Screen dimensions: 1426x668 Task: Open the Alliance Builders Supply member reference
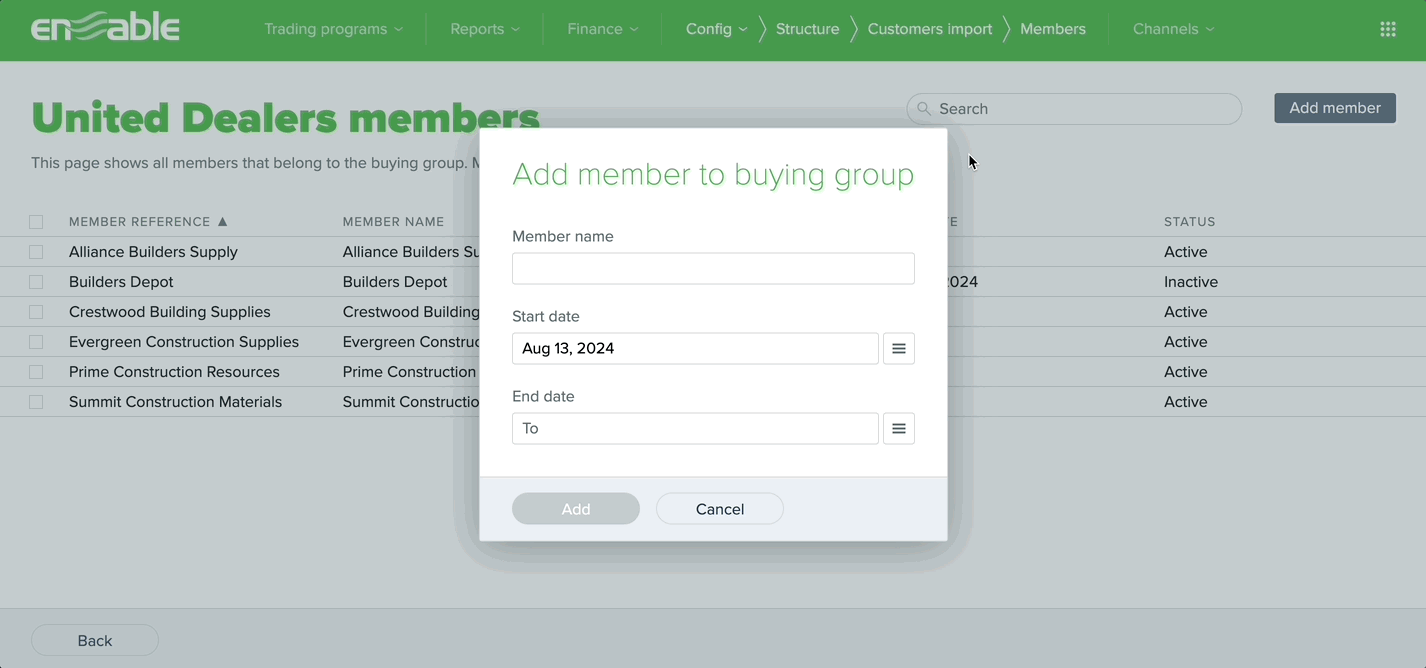point(153,252)
